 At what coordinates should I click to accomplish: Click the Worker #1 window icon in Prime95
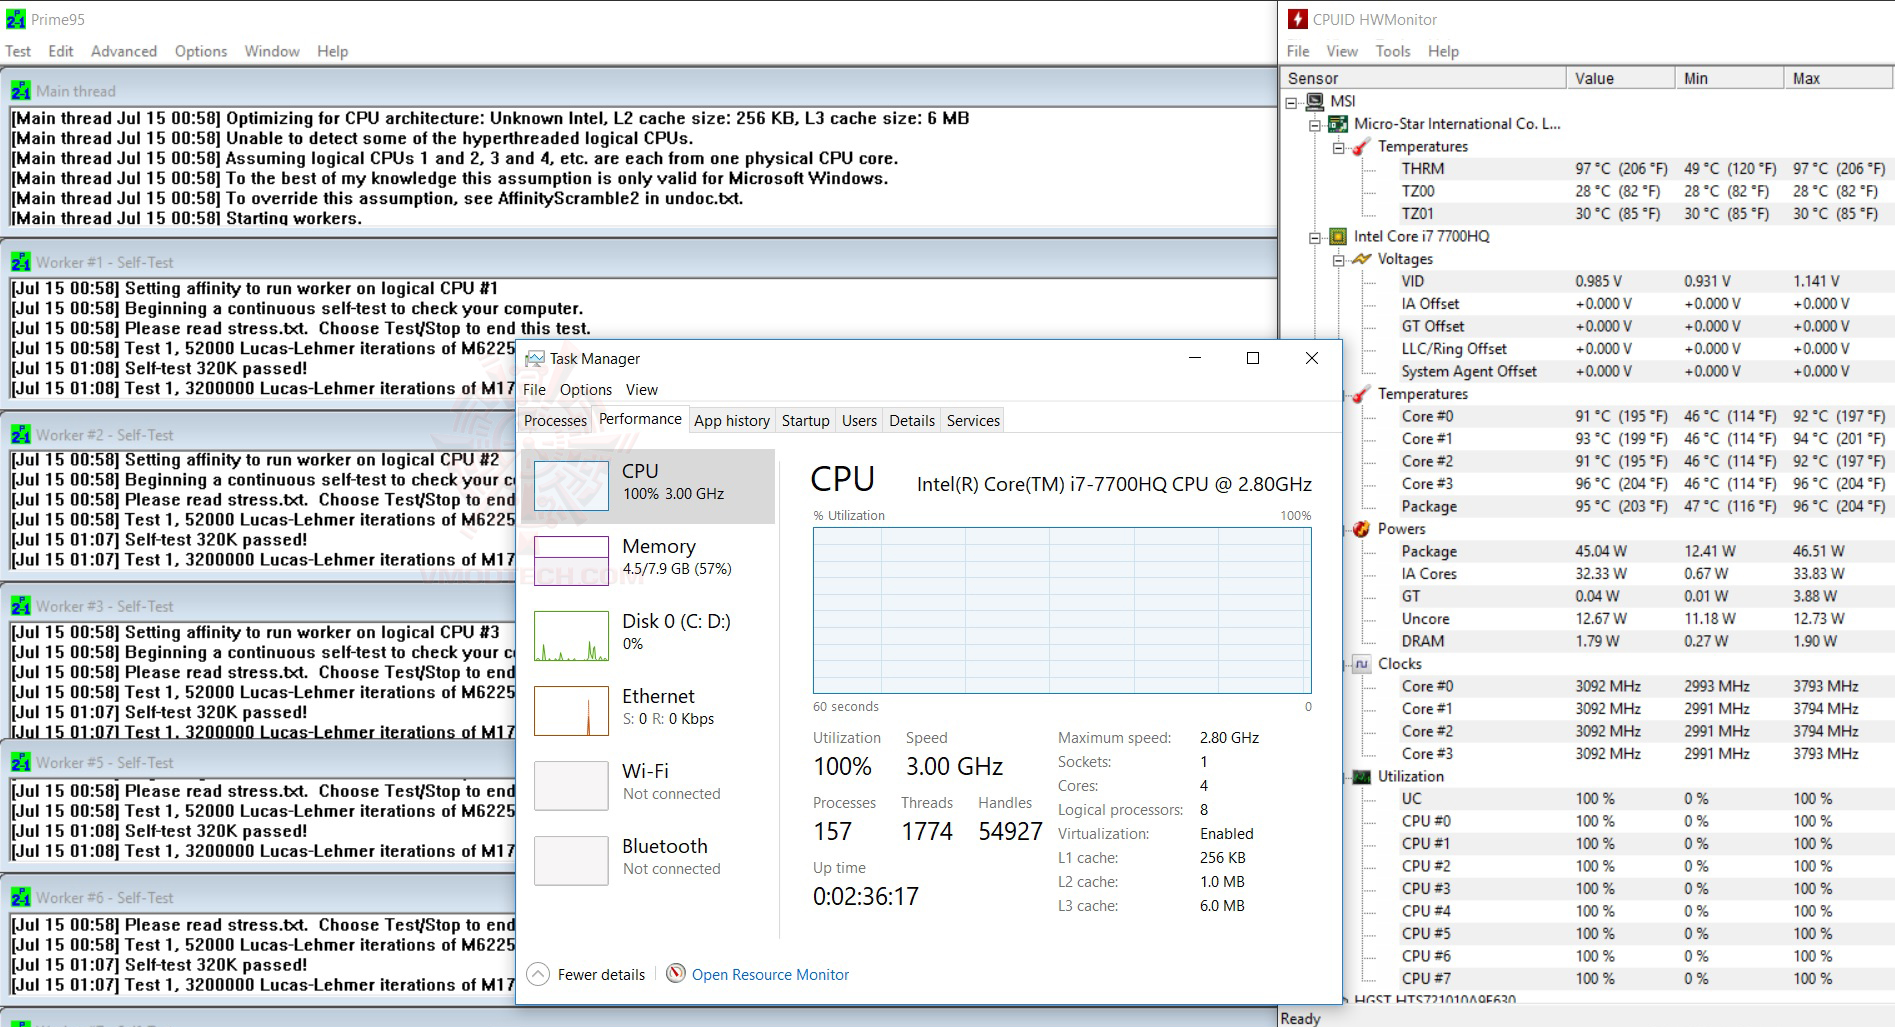(21, 262)
